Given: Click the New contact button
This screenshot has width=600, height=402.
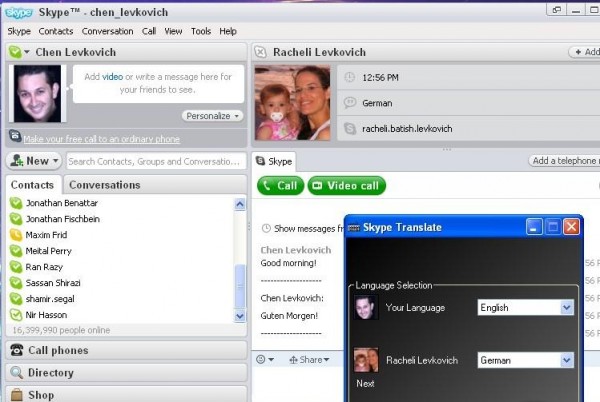Looking at the screenshot, I should [34, 161].
